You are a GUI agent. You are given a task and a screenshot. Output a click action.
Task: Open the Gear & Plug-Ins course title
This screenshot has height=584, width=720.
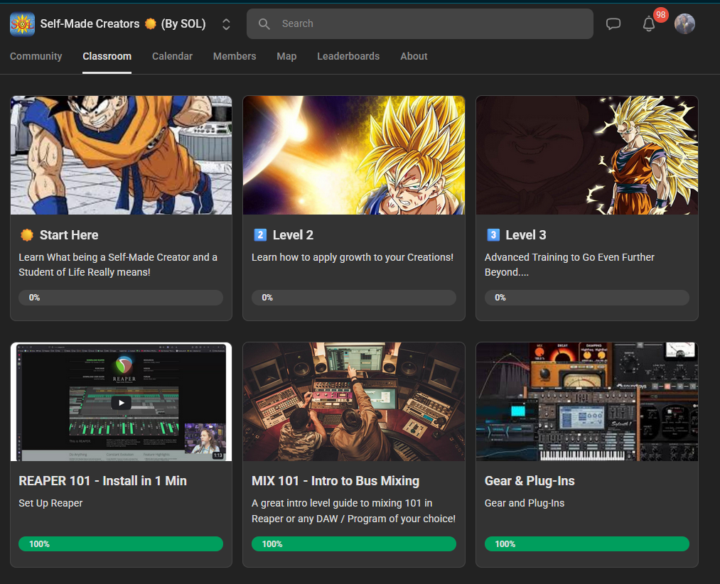point(529,481)
